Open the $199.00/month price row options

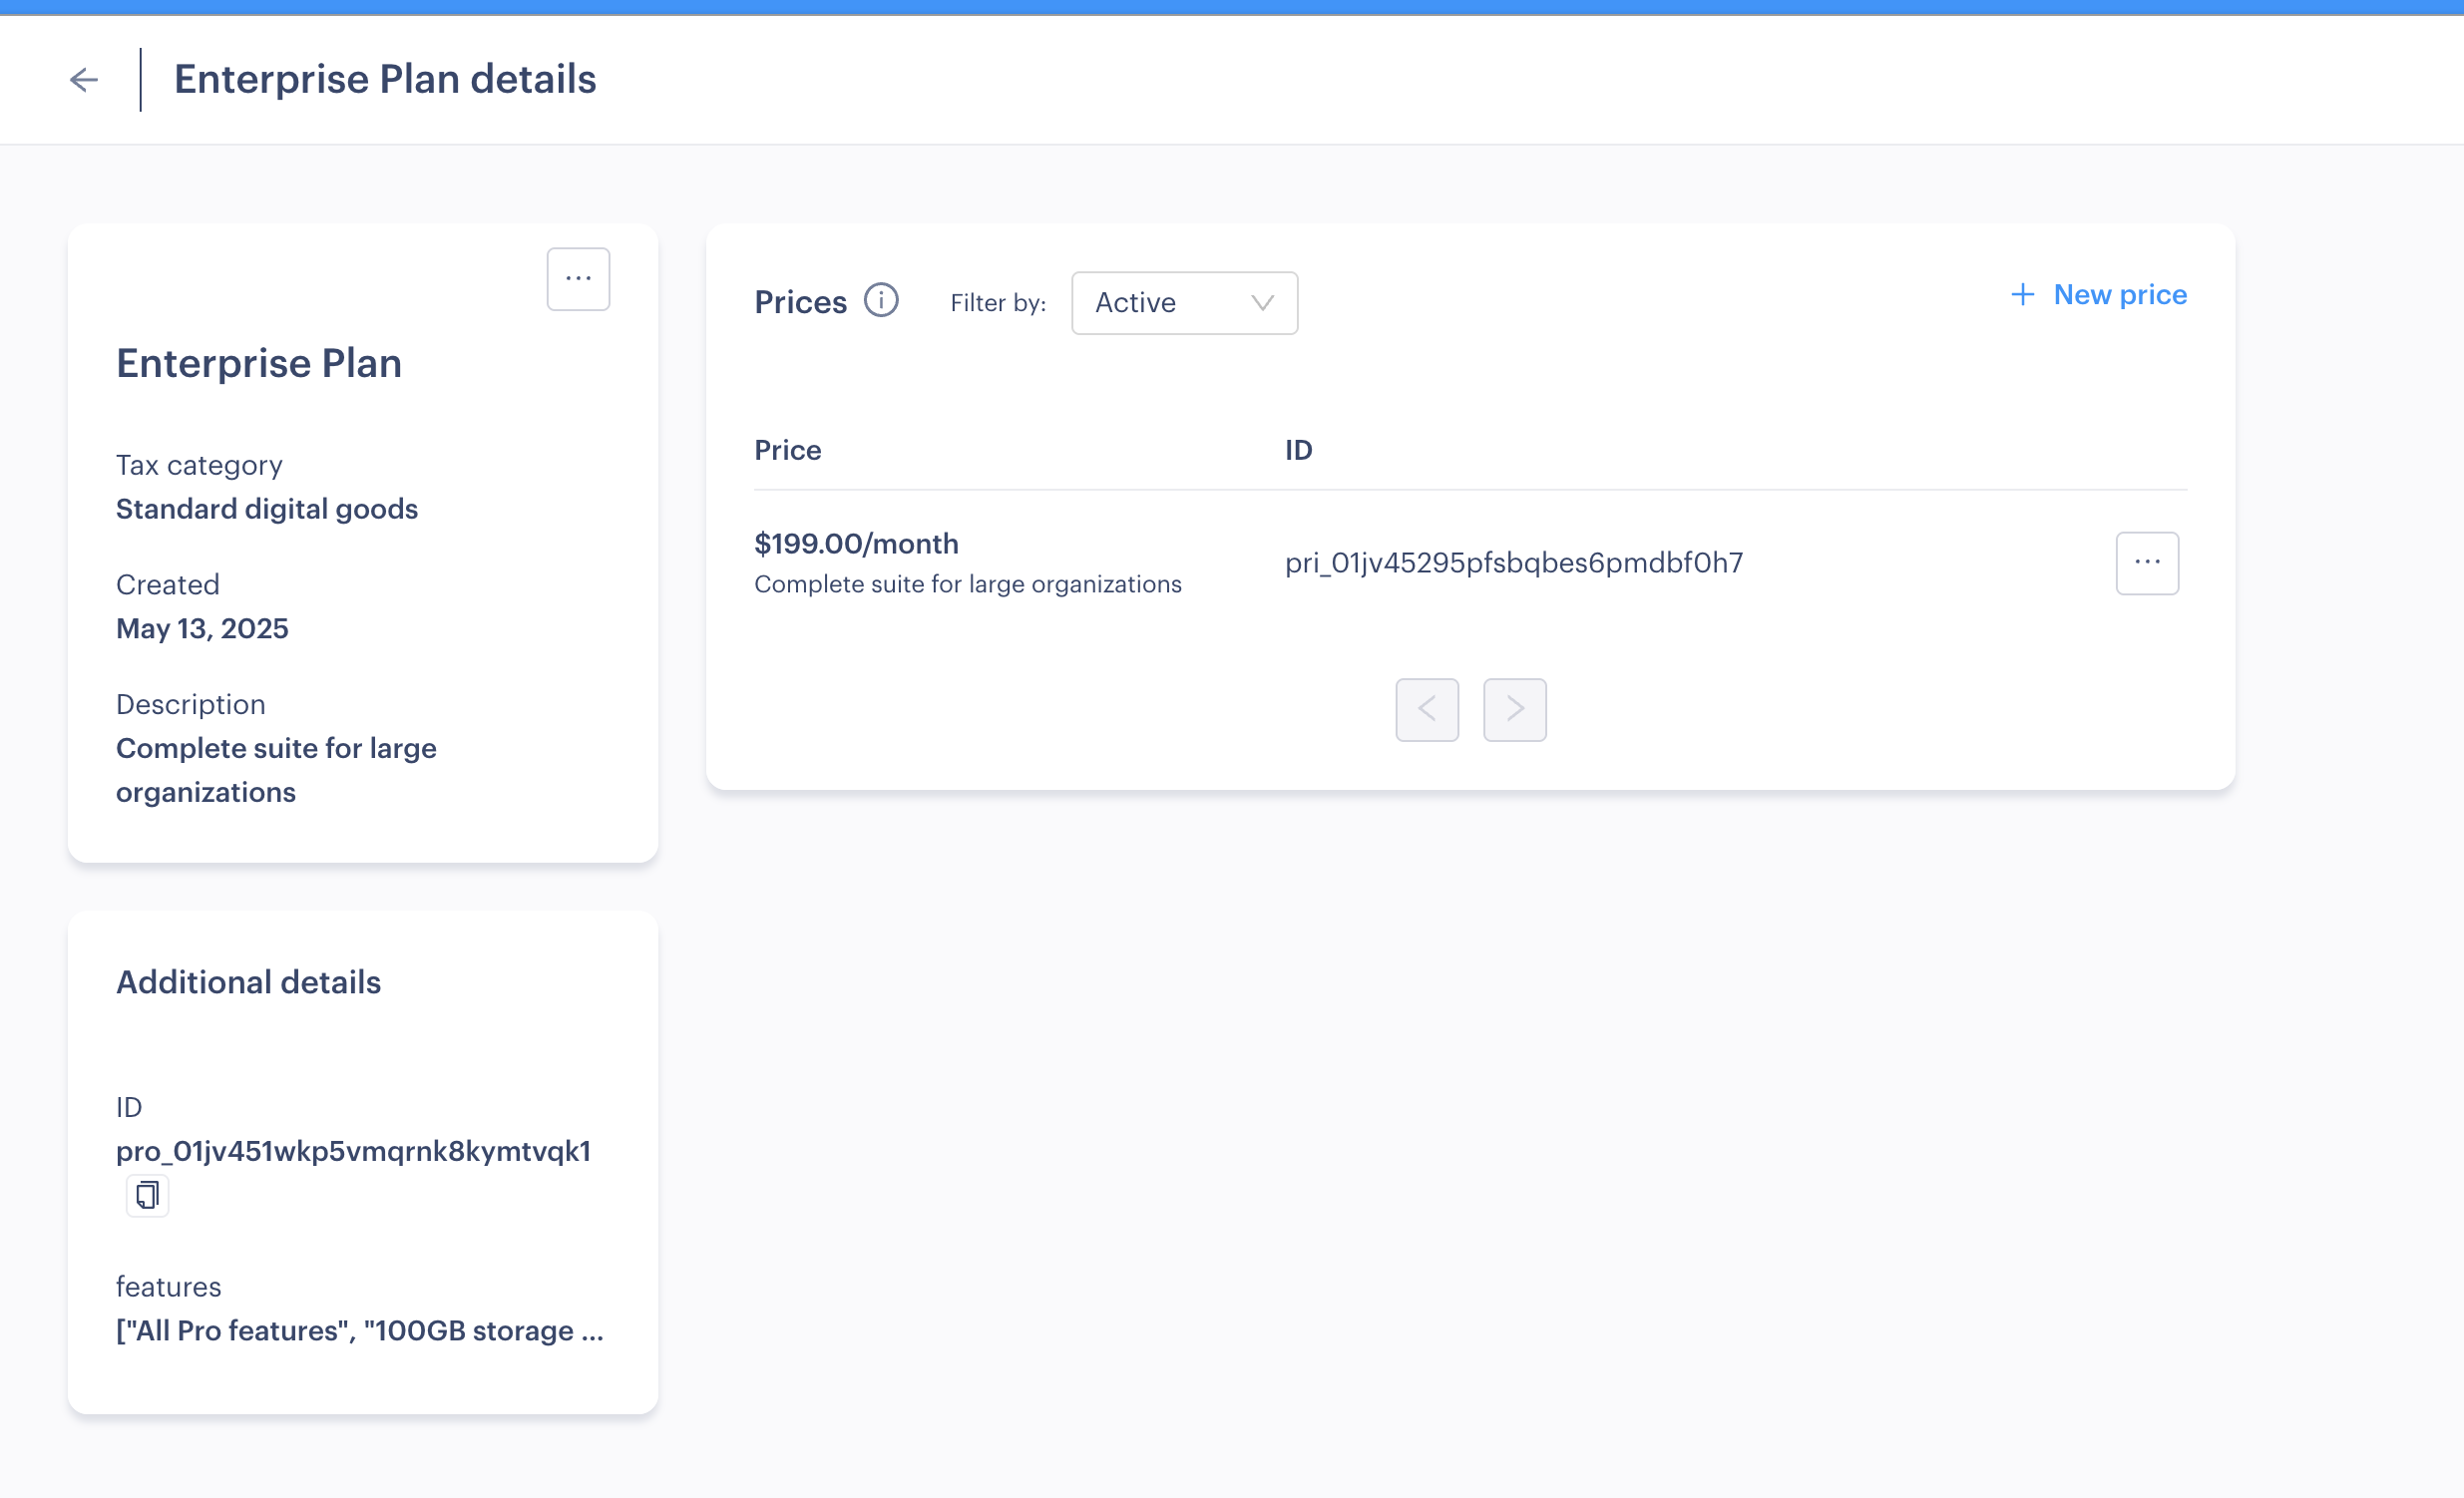[2146, 563]
